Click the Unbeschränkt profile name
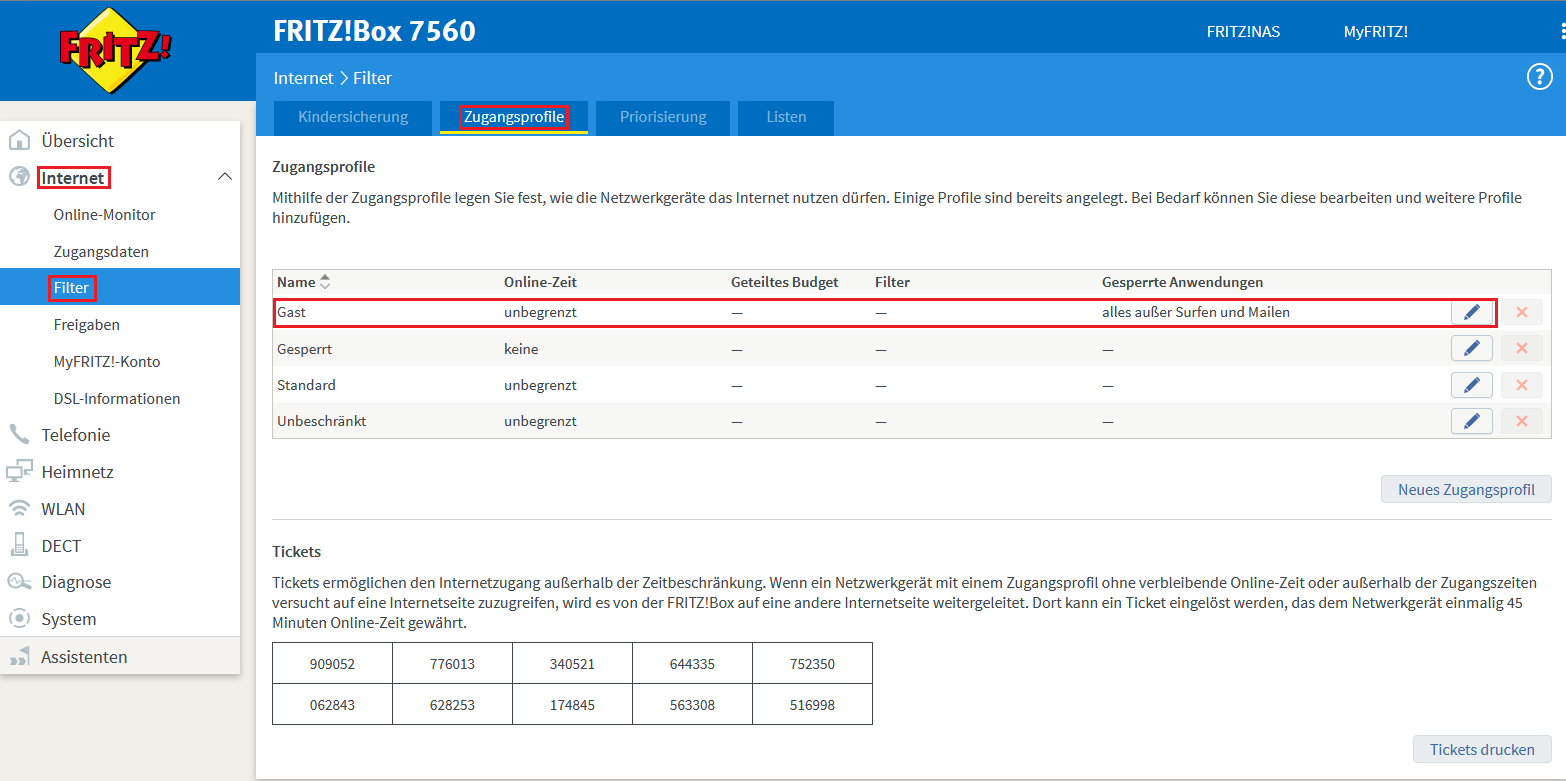This screenshot has height=781, width=1566. 321,421
